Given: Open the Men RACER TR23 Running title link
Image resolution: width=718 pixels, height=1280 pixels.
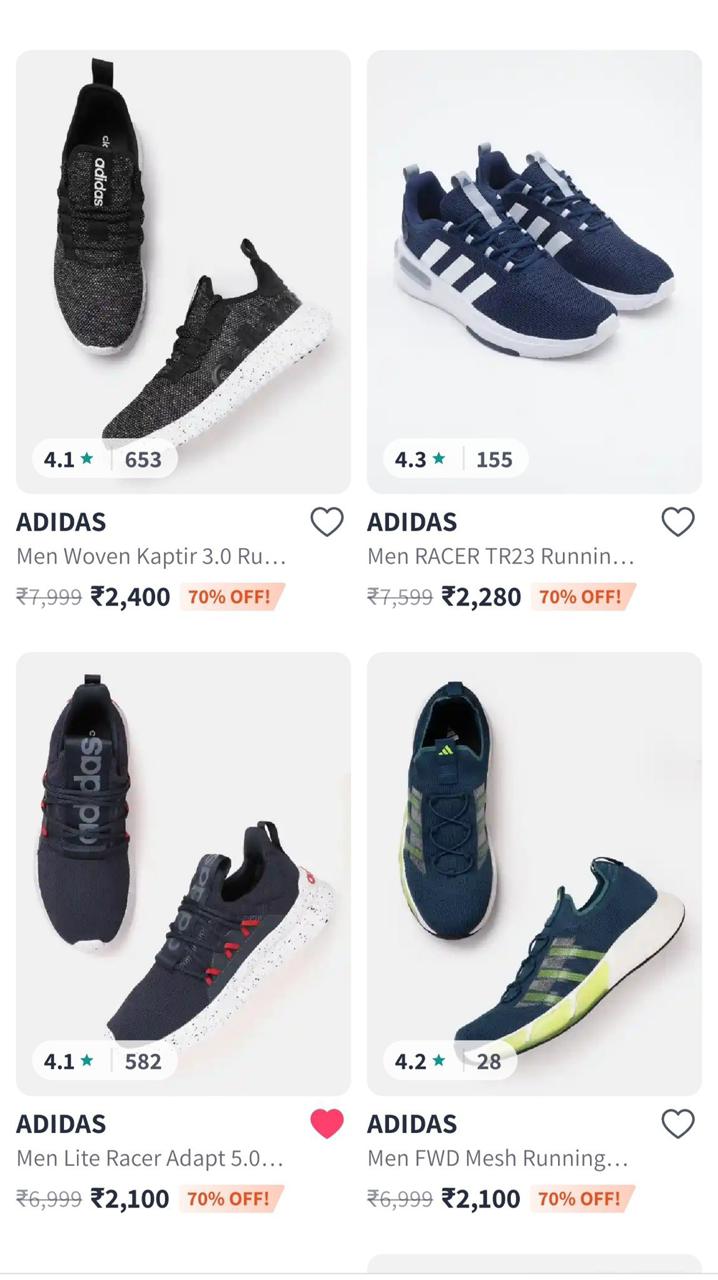Looking at the screenshot, I should [x=501, y=557].
